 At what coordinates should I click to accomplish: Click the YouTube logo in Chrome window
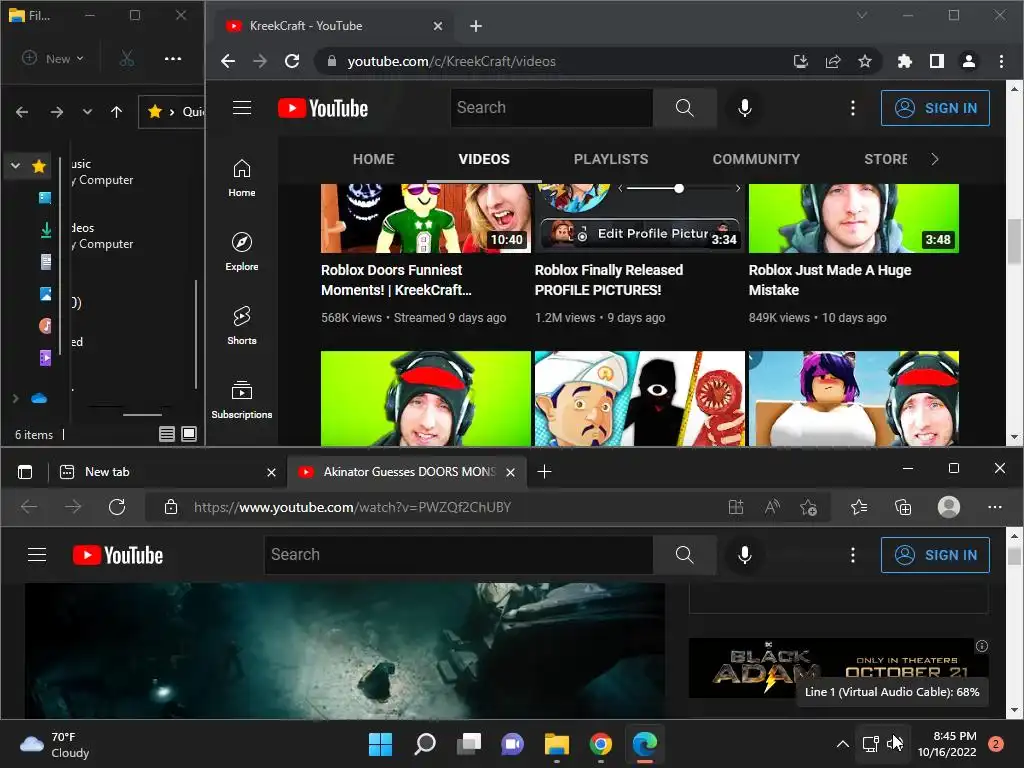click(323, 108)
